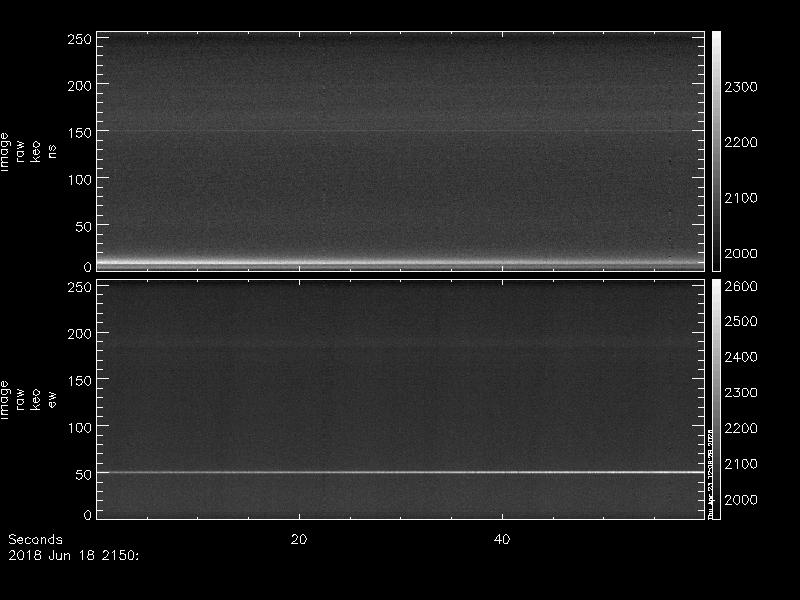Screen dimensions: 800x600
Task: Click the 150 label on ns plot
Action: (79, 133)
